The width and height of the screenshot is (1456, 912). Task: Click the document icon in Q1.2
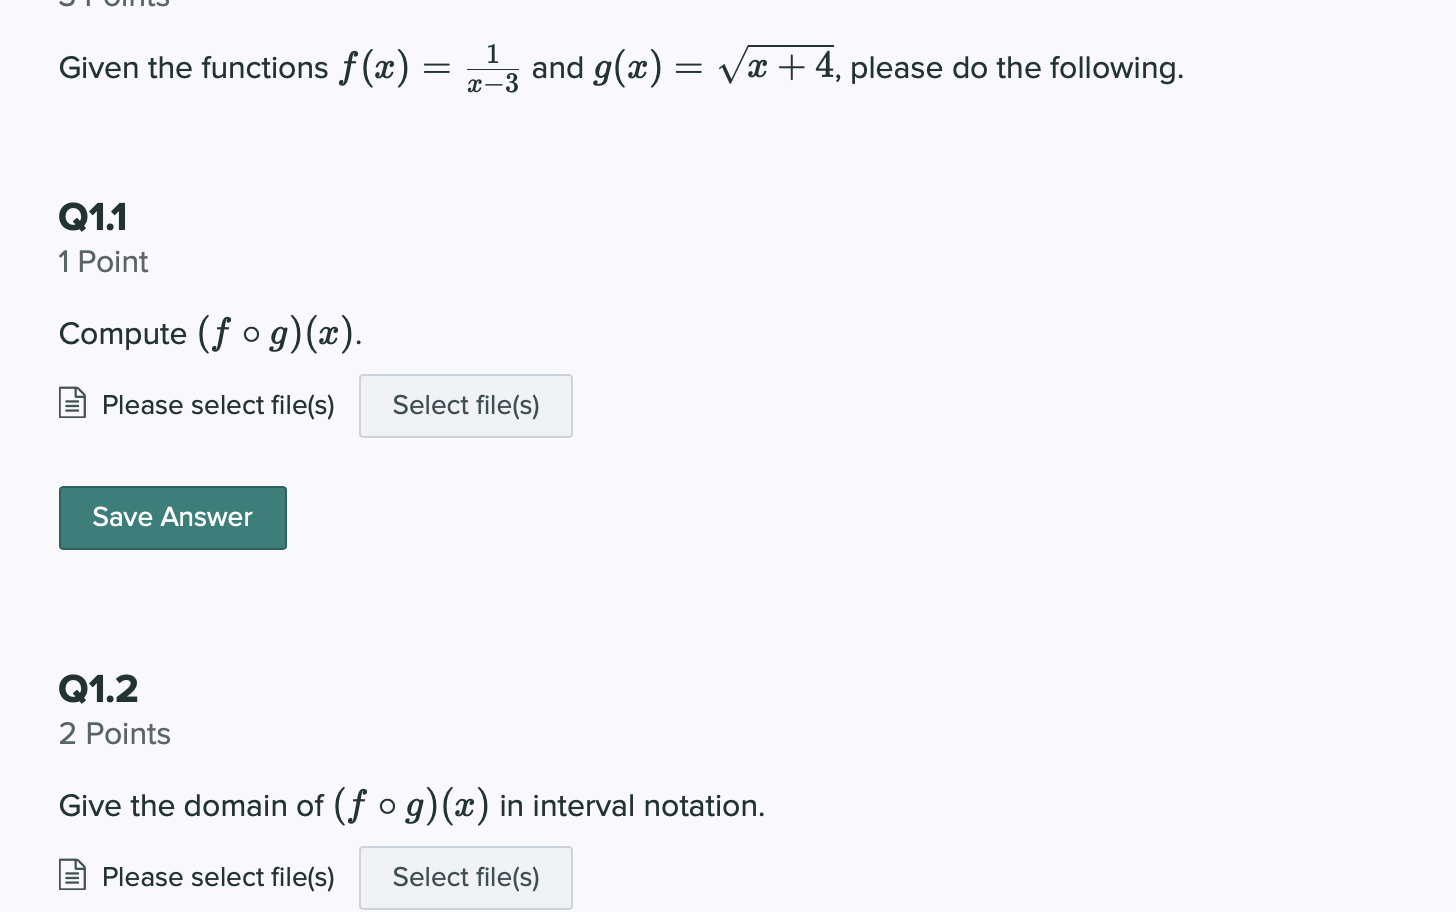tap(73, 875)
